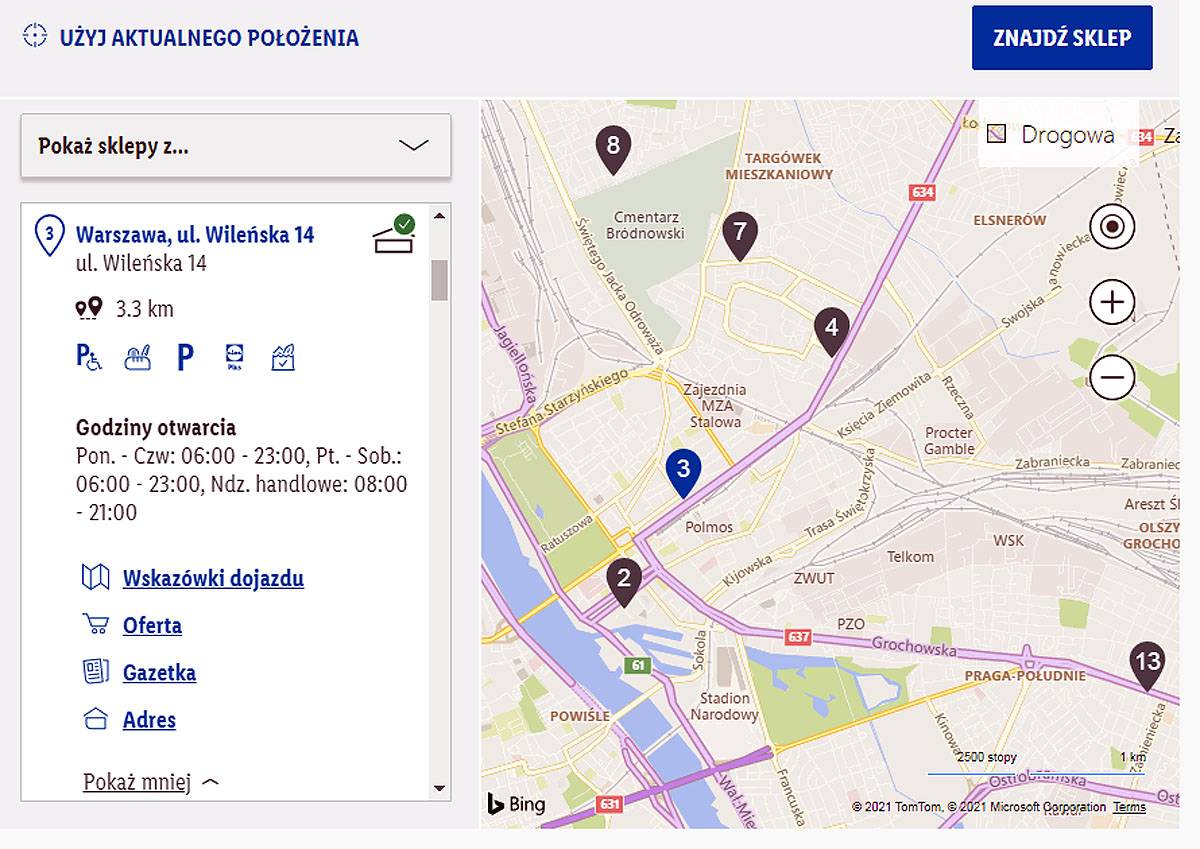Click the 'Zajezdnia MZA Stalowa' map label
Screen dimensions: 1200x849
[714, 405]
